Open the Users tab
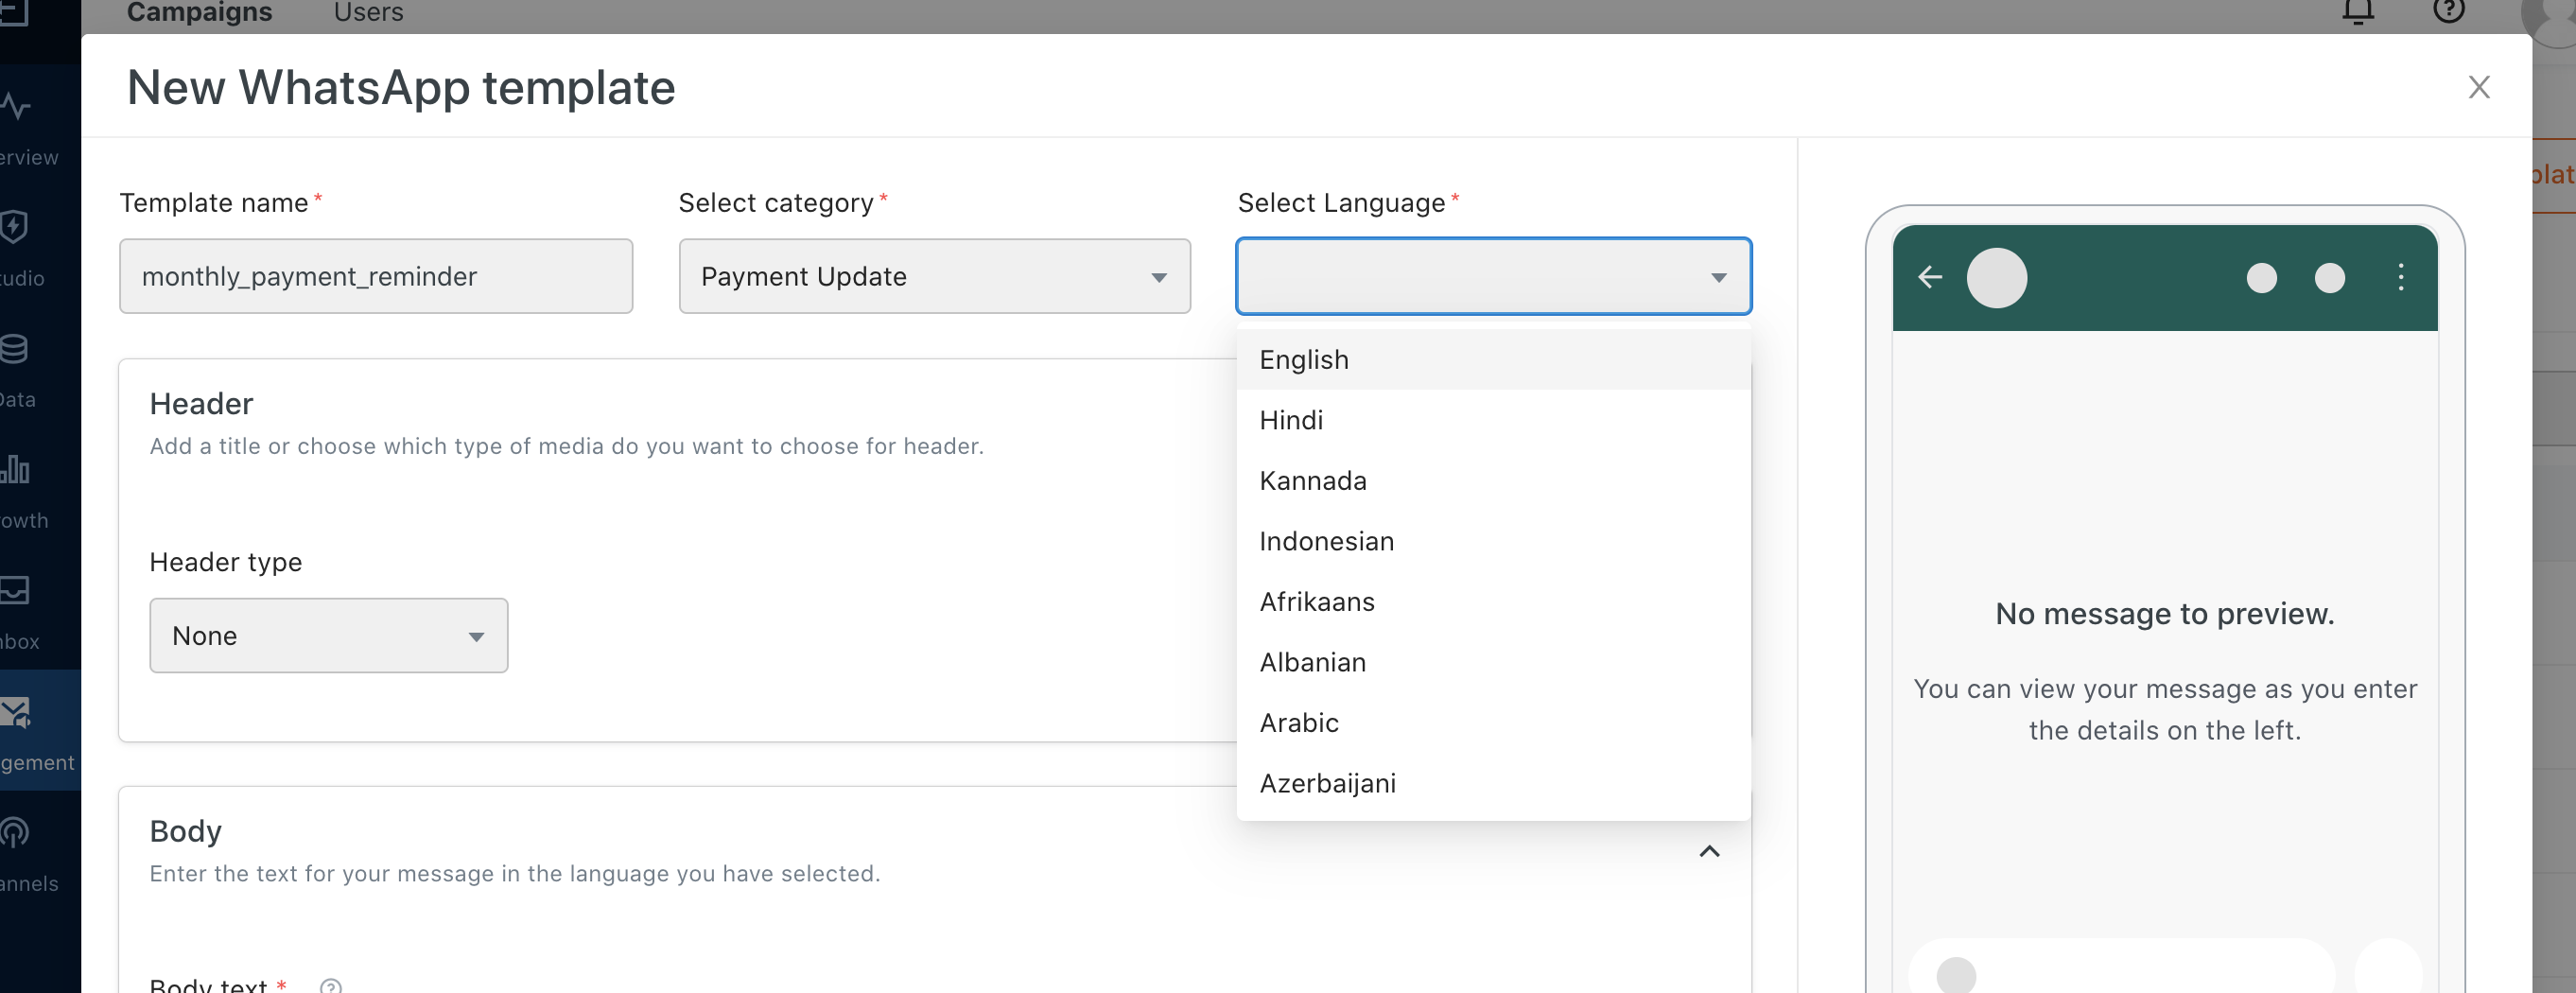The height and width of the screenshot is (993, 2576). point(368,12)
